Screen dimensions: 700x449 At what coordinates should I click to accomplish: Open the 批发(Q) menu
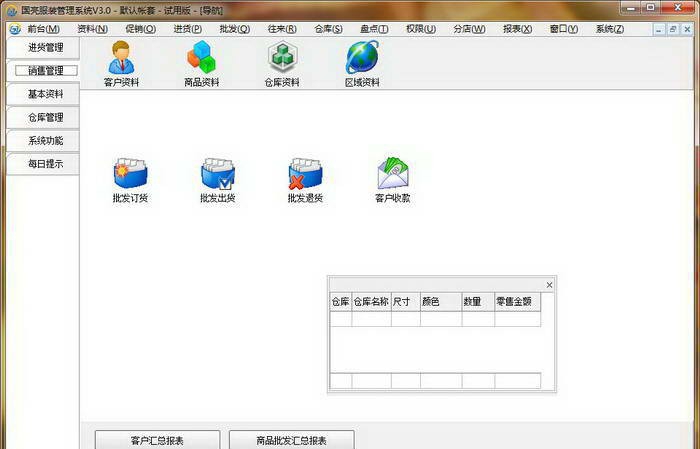(x=234, y=29)
